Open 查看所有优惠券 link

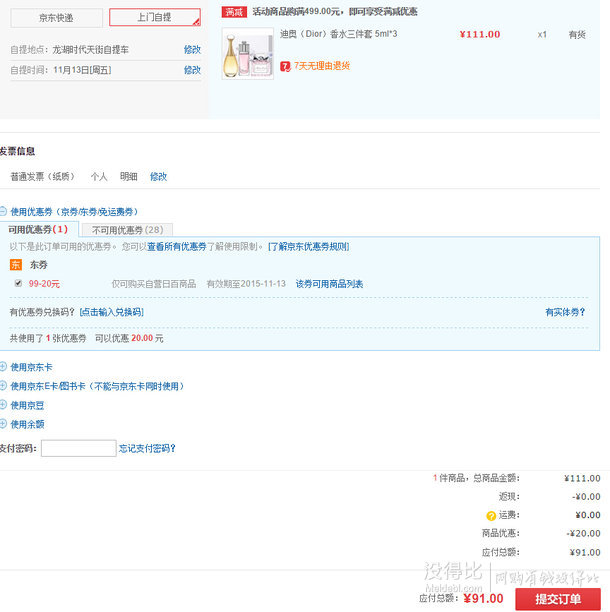coord(177,247)
